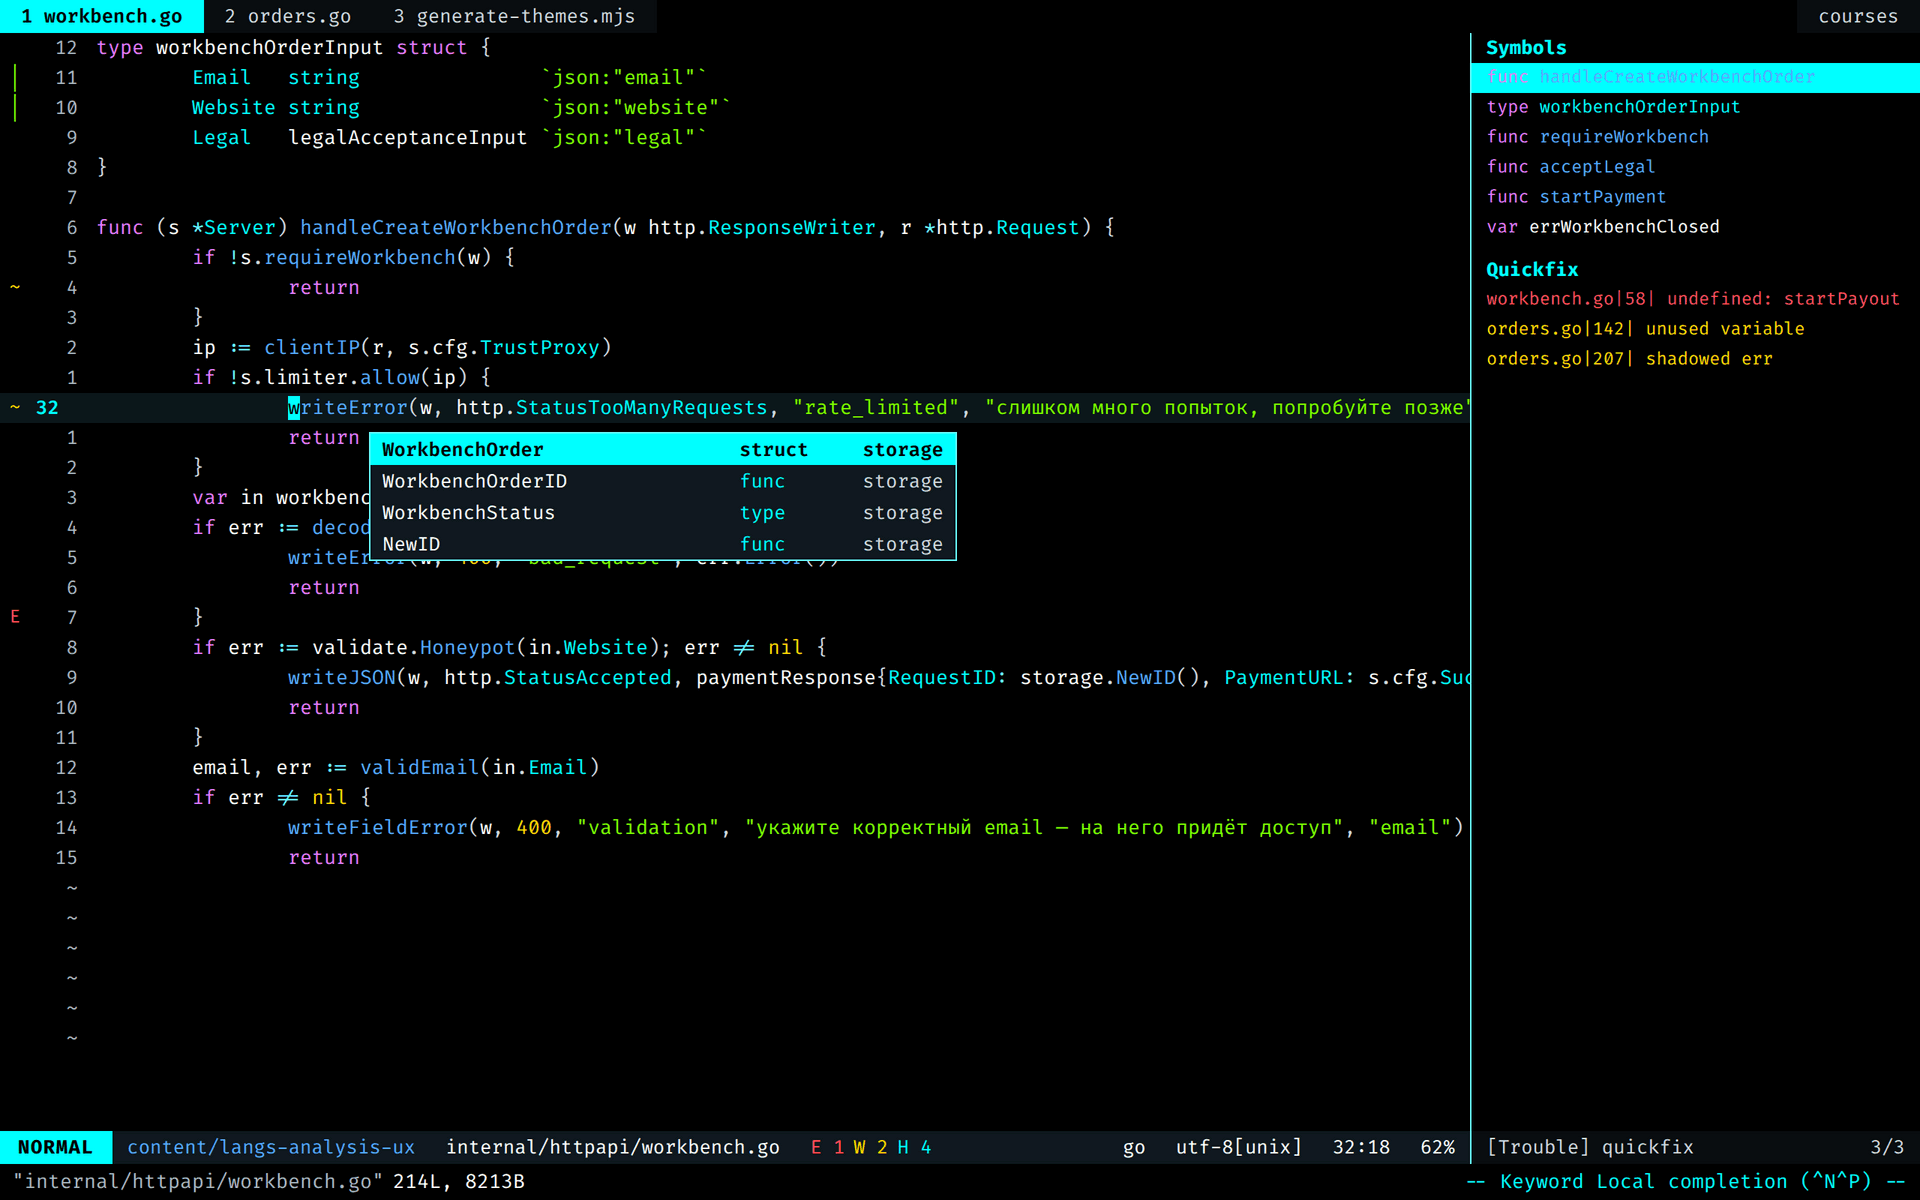This screenshot has height=1200, width=1920.
Task: Click s.requireWorkbench call in if statement
Action: point(348,257)
